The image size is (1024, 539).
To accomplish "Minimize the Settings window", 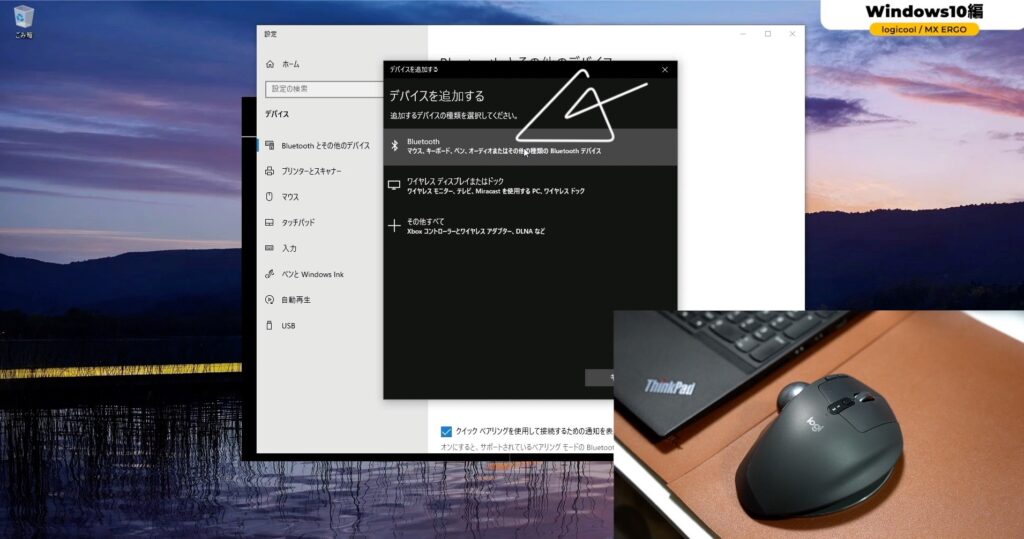I will [x=743, y=34].
